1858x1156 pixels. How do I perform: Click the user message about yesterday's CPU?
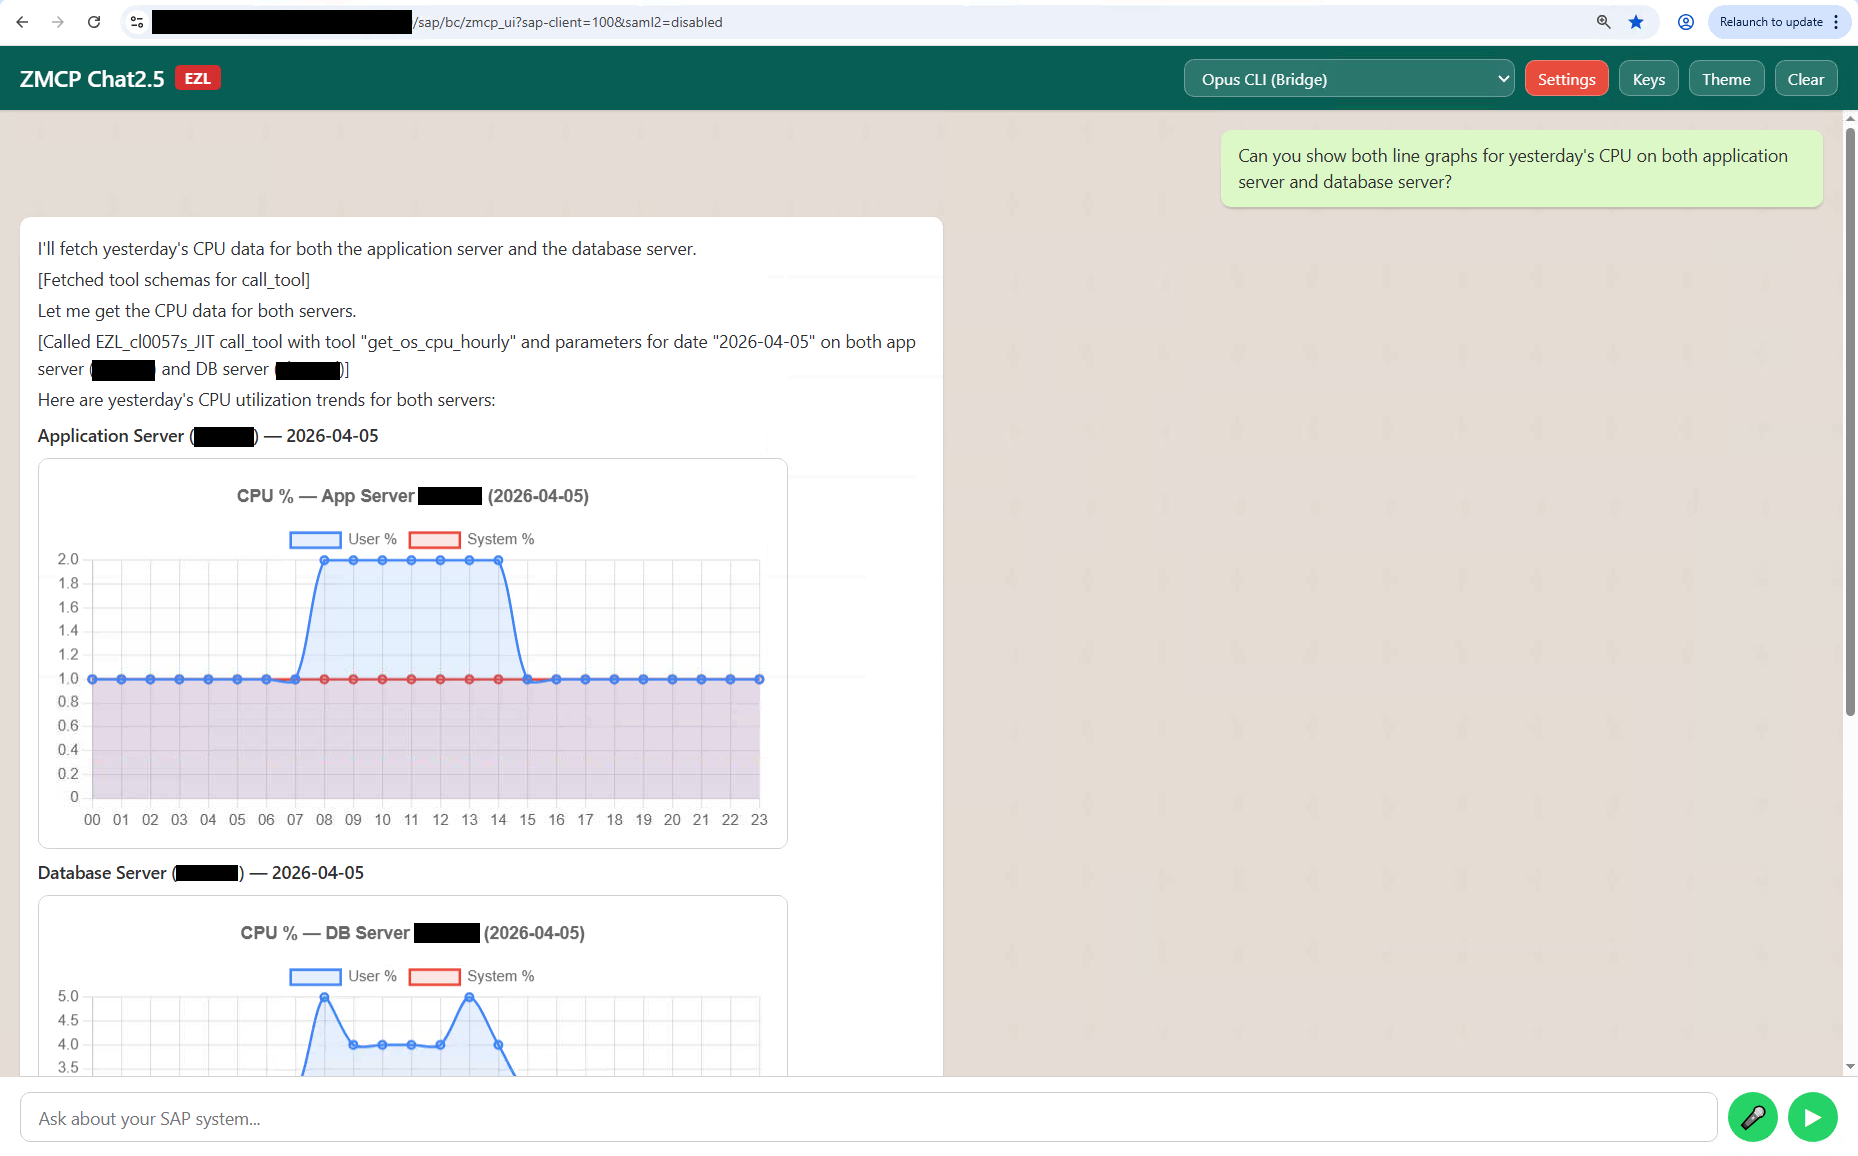click(x=1521, y=169)
